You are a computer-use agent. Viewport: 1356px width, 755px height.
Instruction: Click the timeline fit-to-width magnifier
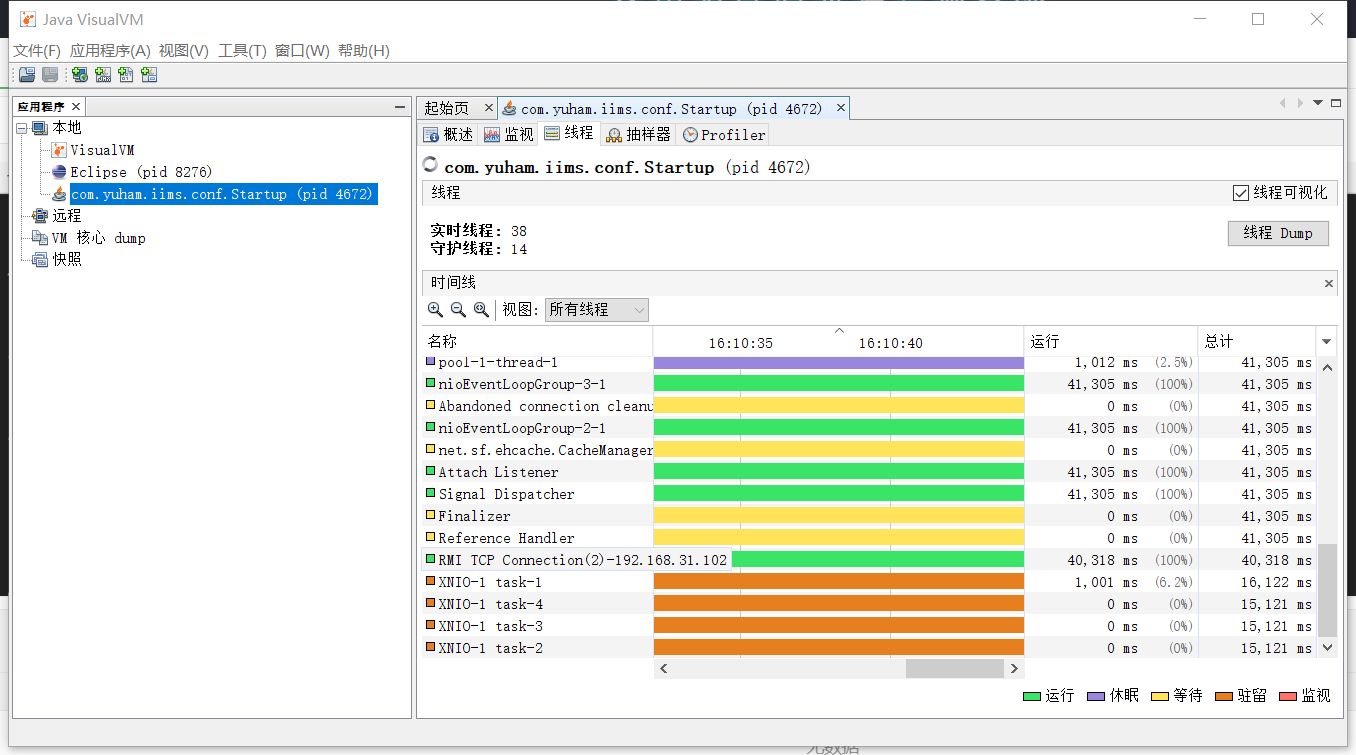pyautogui.click(x=482, y=310)
